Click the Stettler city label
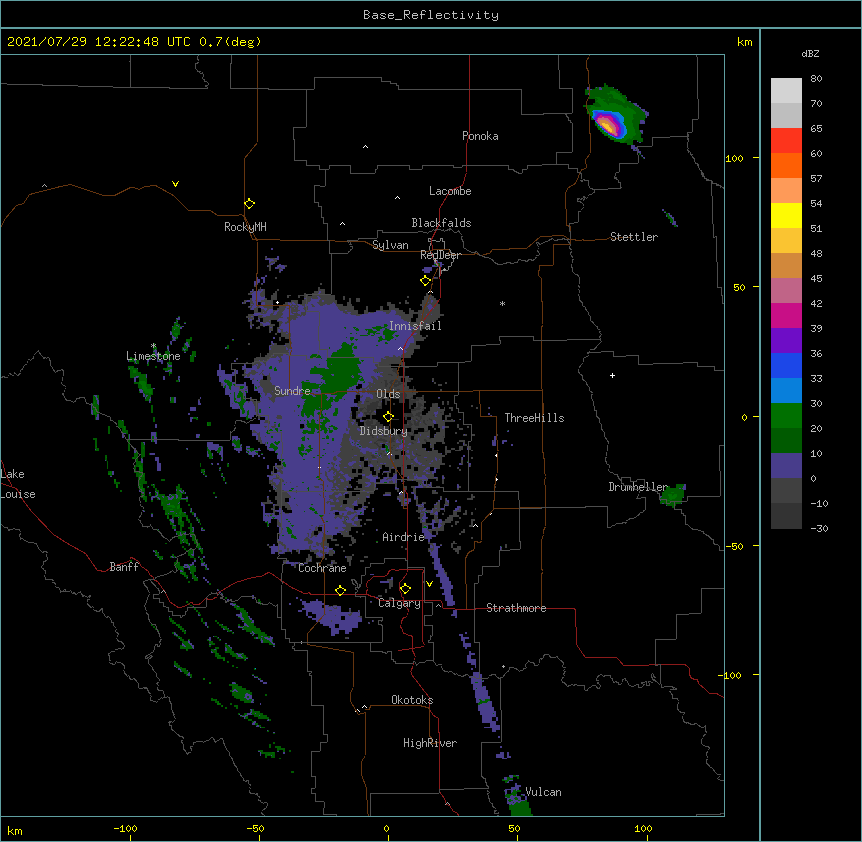 pos(634,237)
